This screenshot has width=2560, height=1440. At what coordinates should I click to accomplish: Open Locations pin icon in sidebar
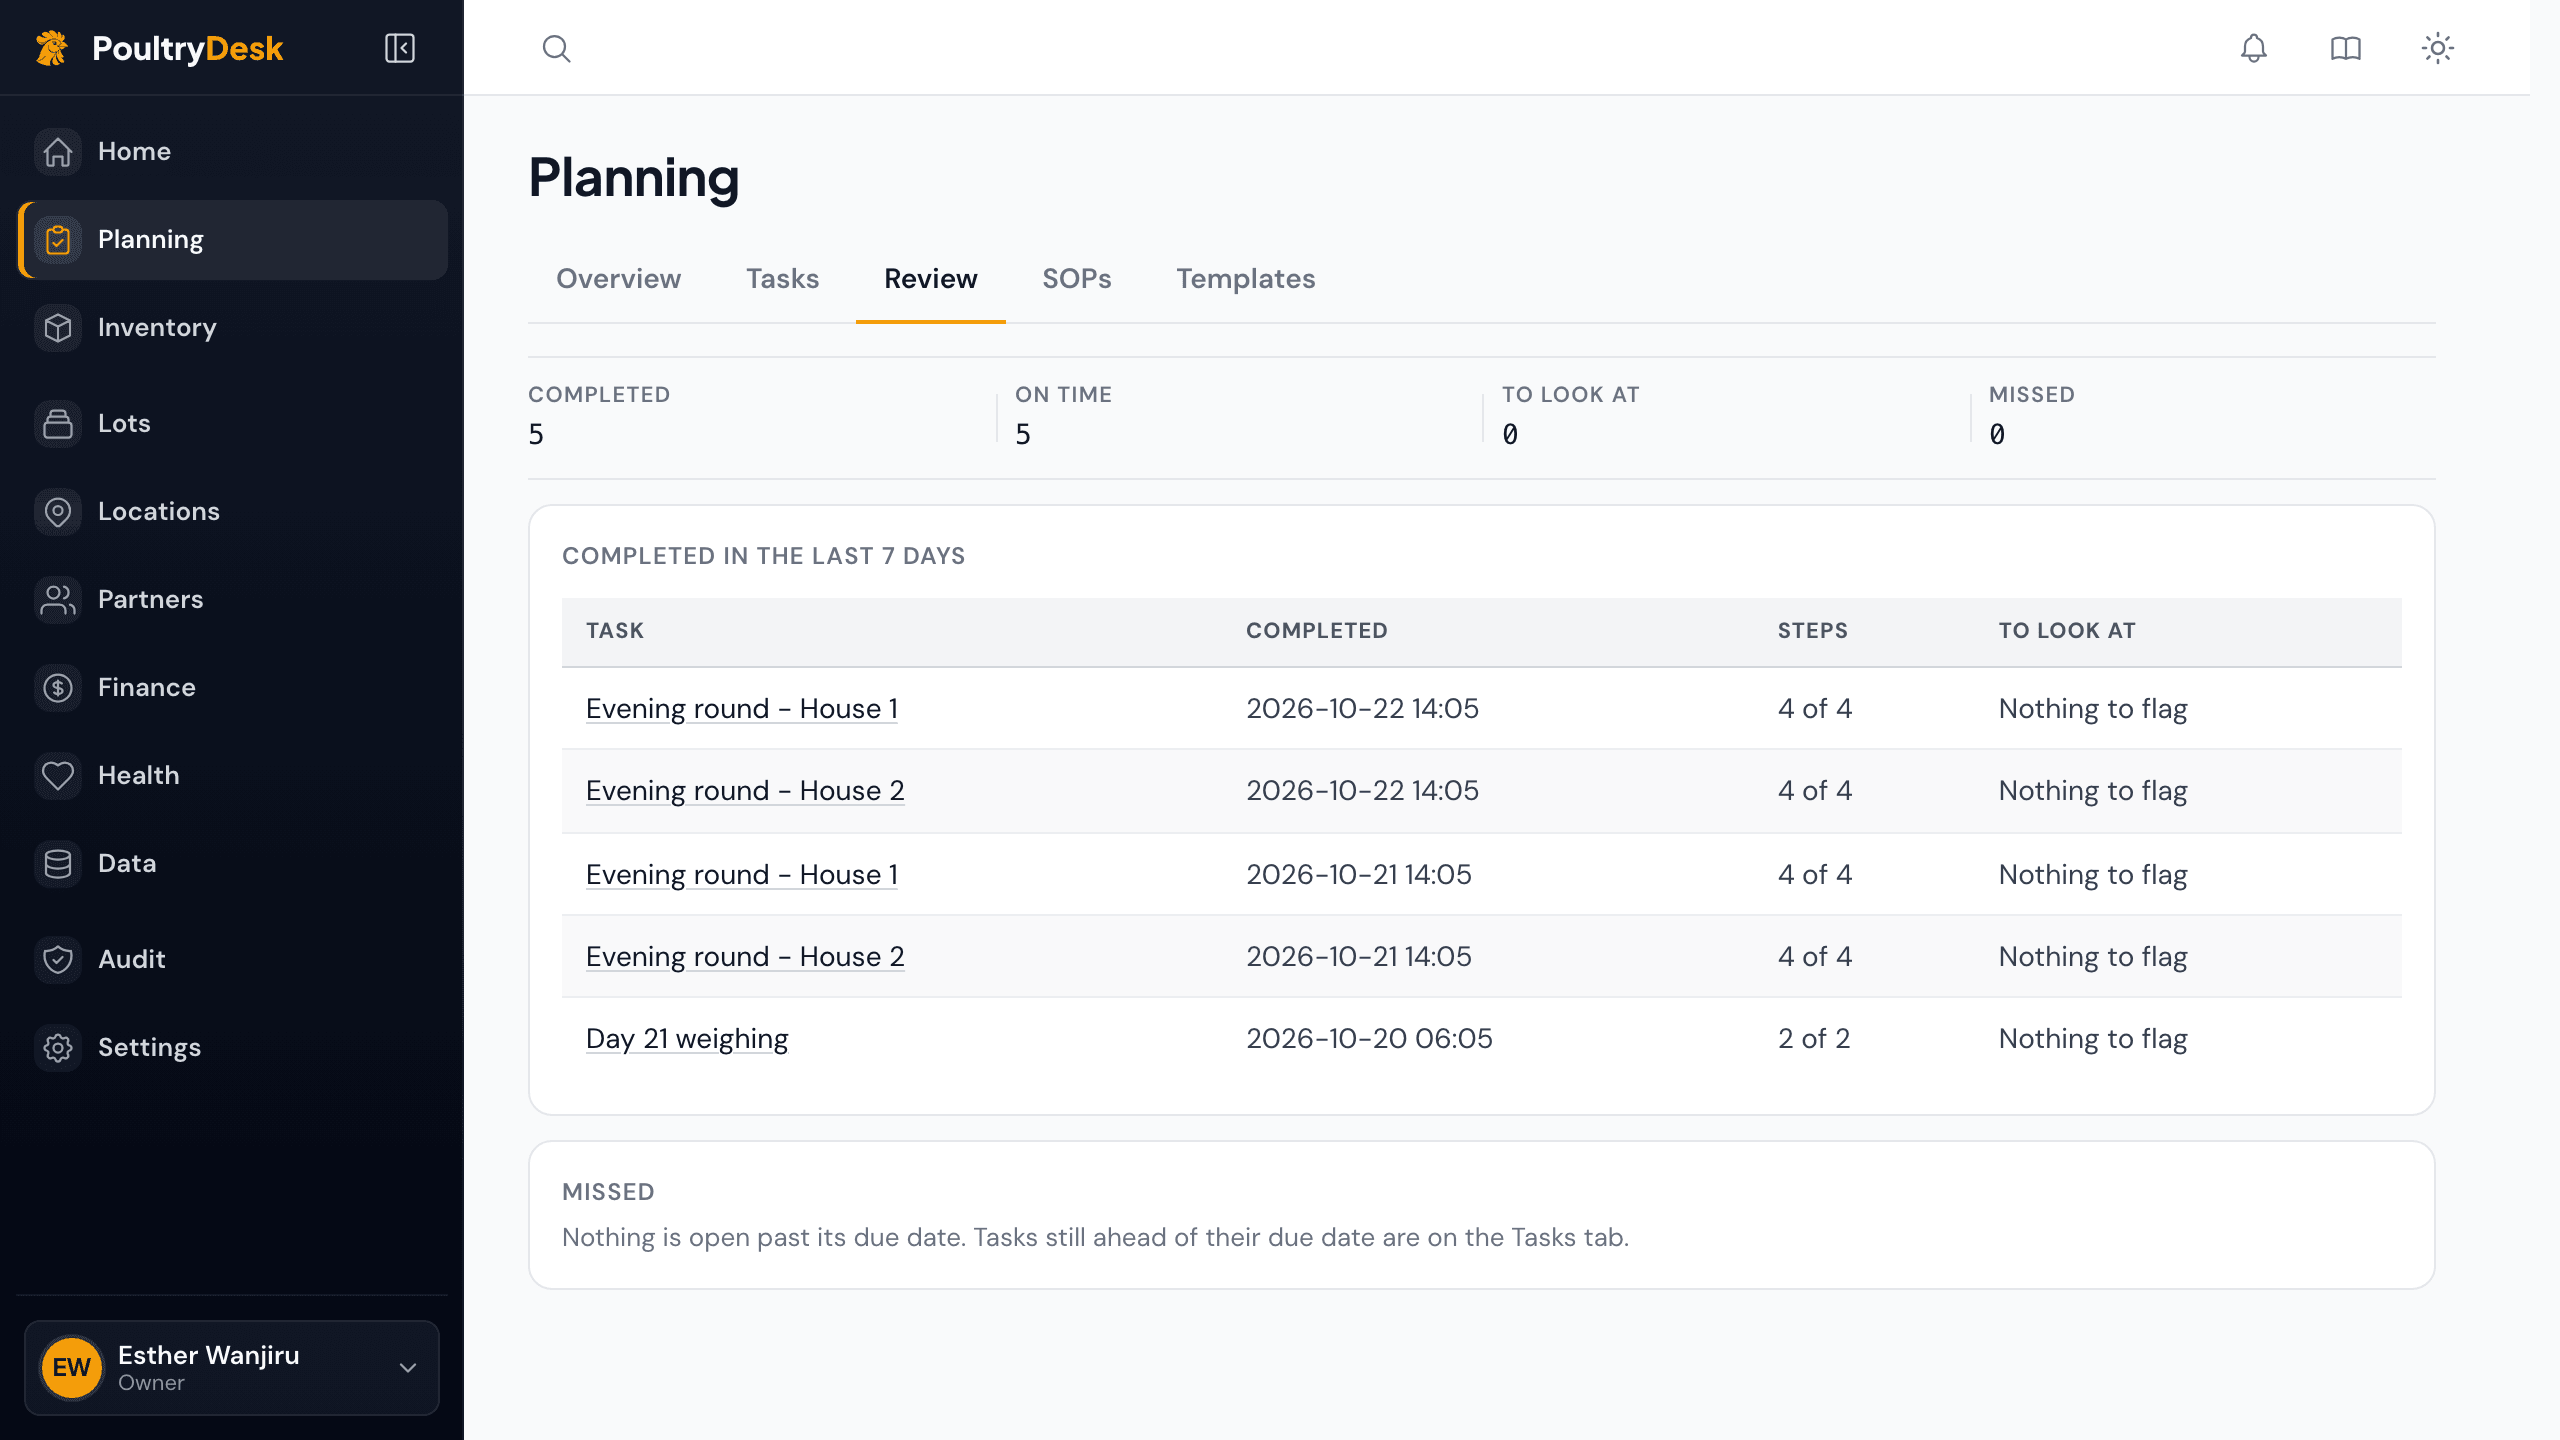pyautogui.click(x=58, y=512)
